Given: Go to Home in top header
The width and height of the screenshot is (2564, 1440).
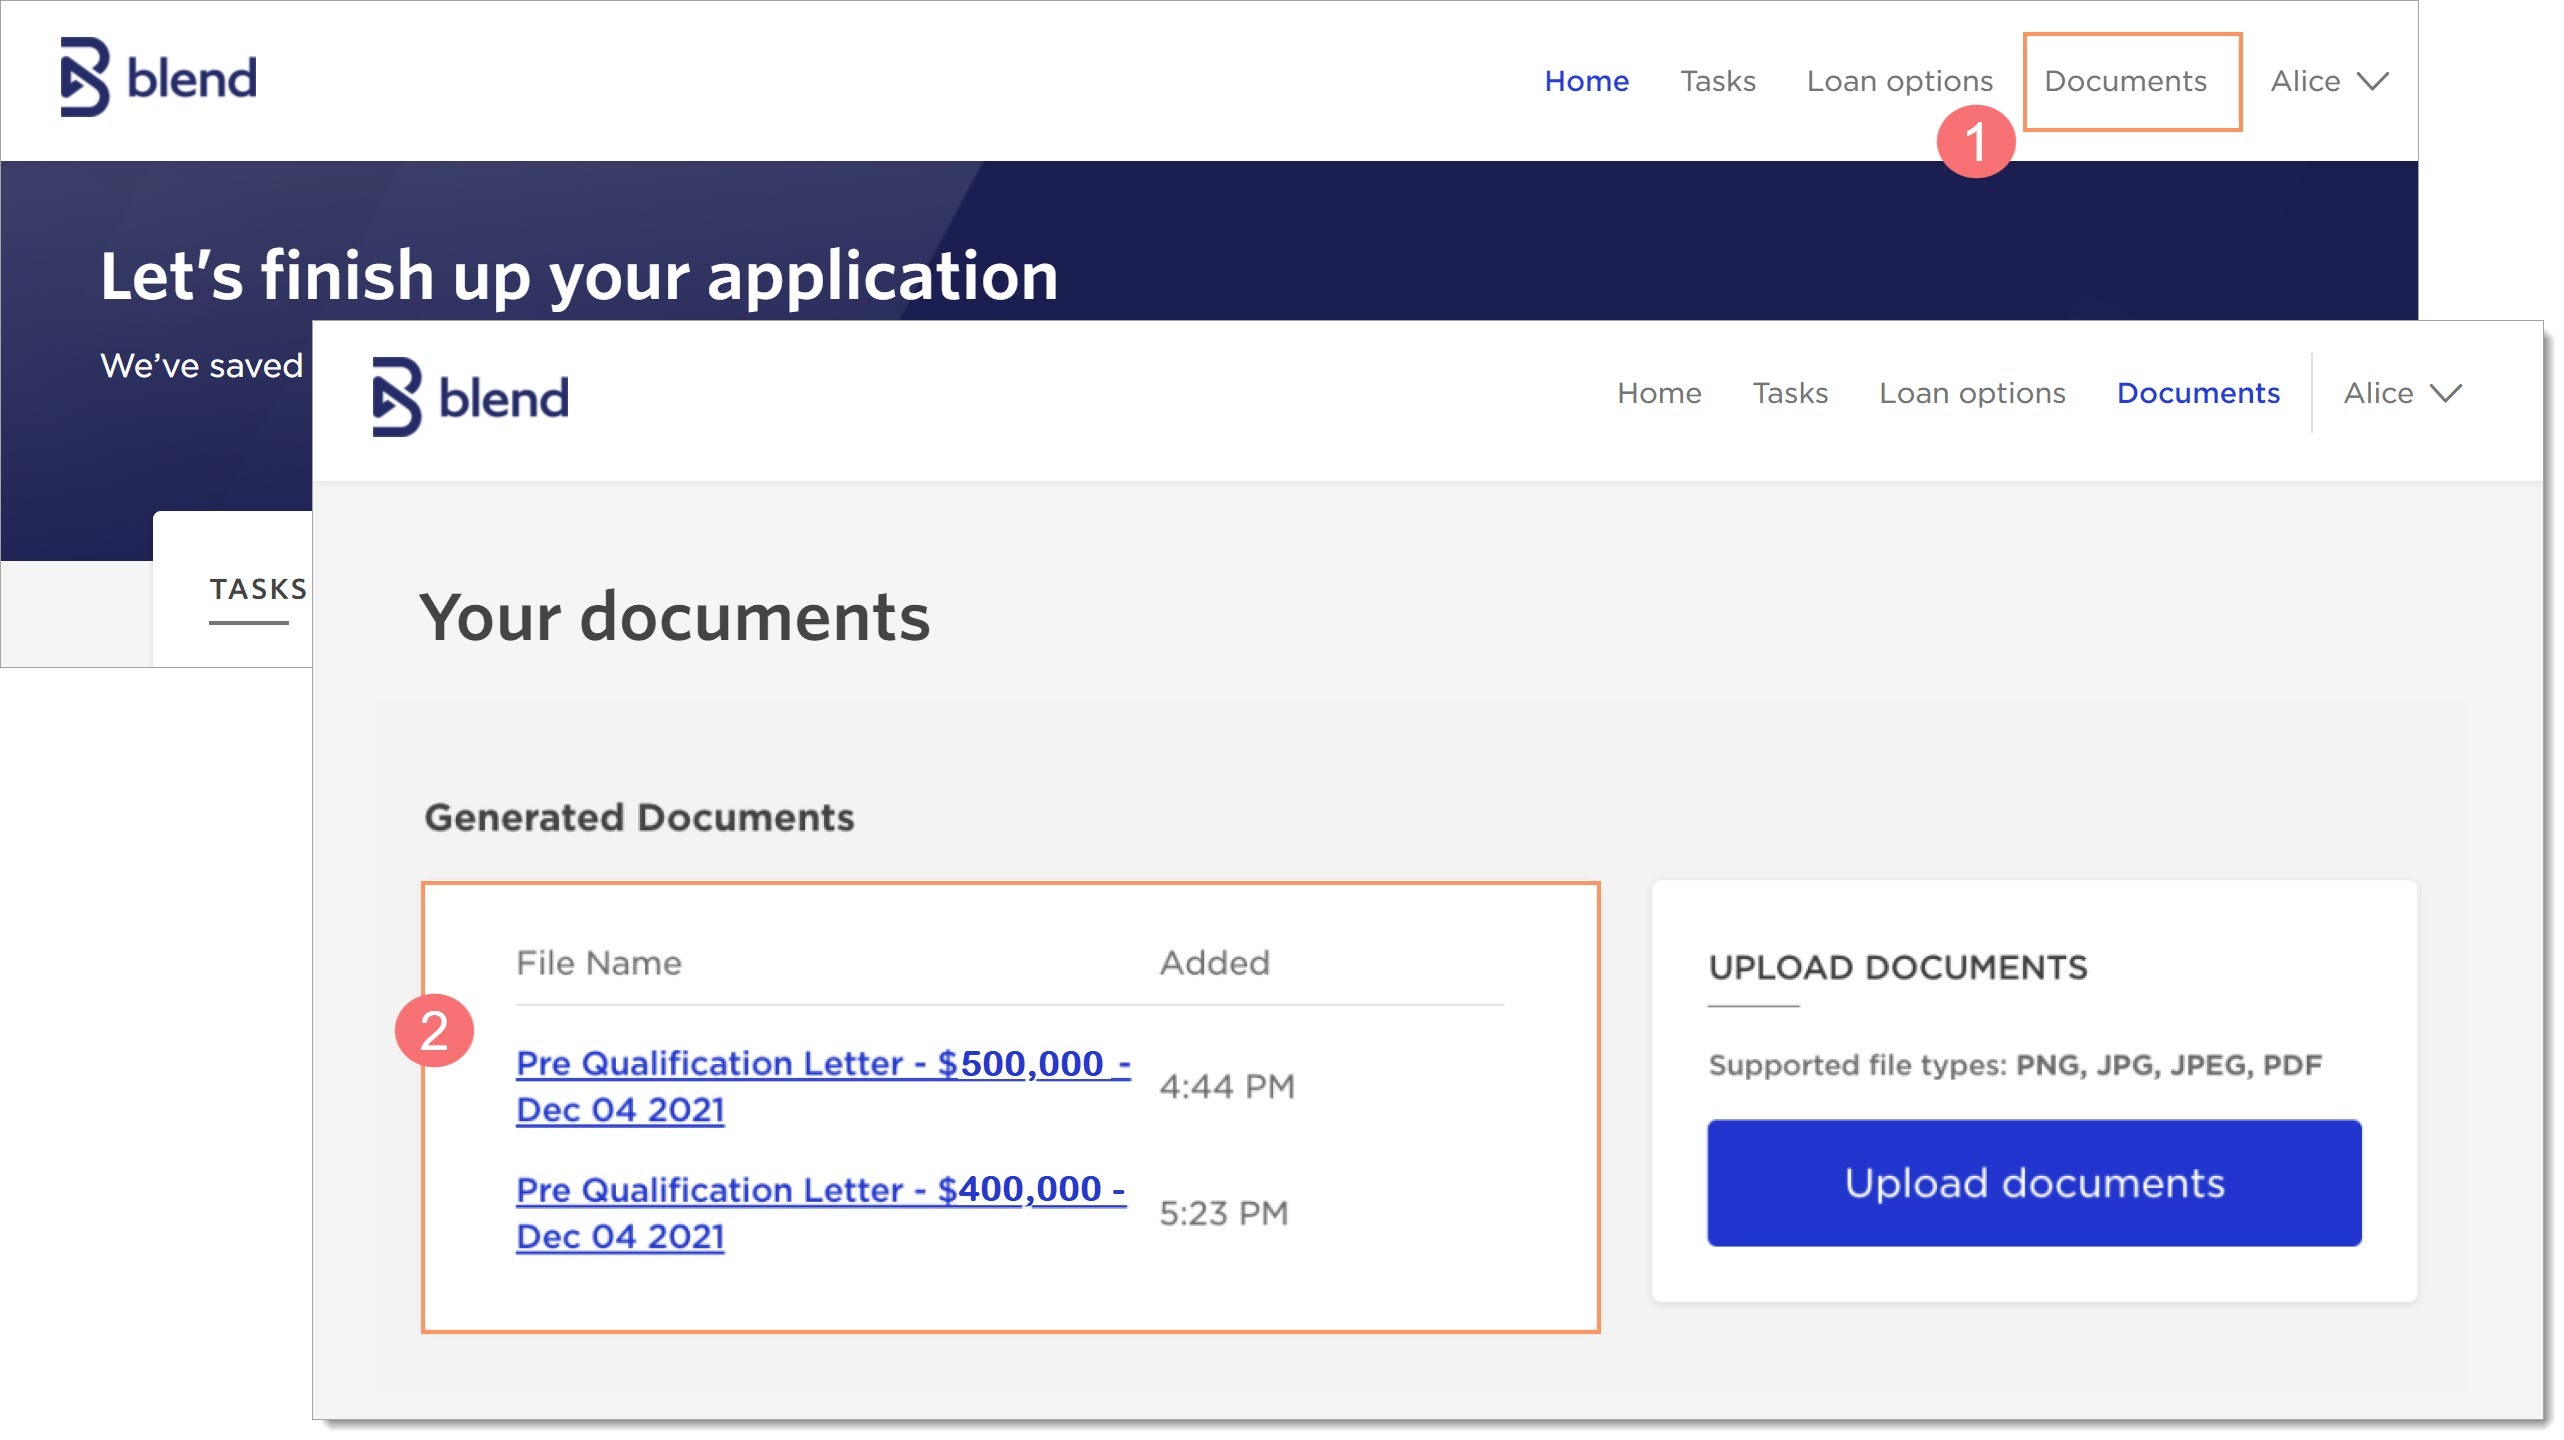Looking at the screenshot, I should [x=1586, y=81].
